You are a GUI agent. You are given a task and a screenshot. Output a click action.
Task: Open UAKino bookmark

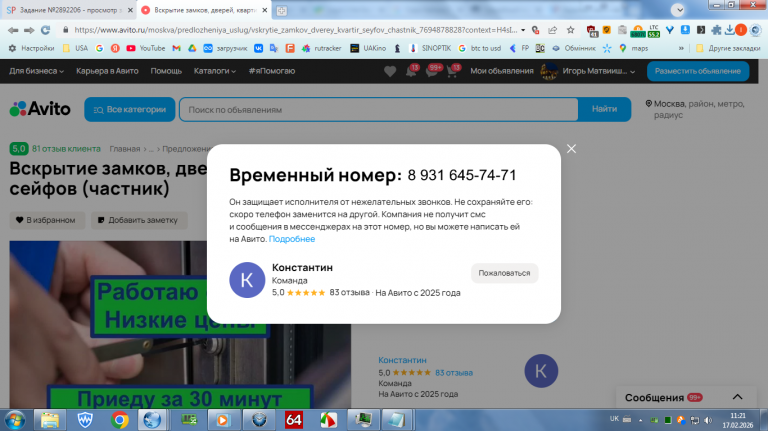tap(368, 48)
